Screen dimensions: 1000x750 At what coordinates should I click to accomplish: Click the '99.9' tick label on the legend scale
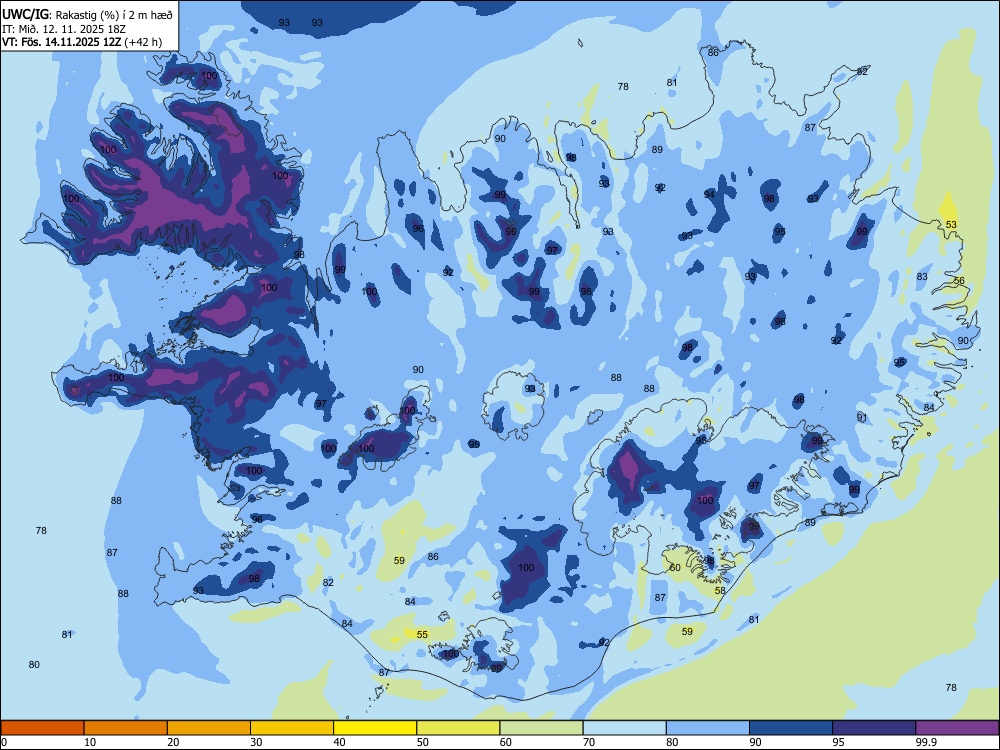tap(925, 742)
